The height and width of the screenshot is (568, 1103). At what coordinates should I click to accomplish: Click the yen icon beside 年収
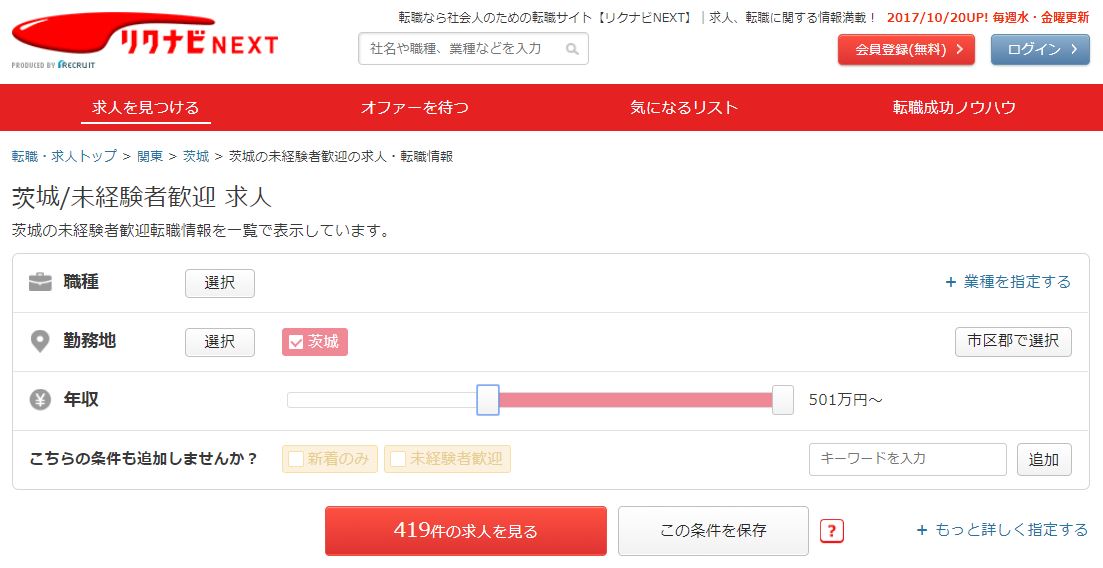(x=40, y=400)
